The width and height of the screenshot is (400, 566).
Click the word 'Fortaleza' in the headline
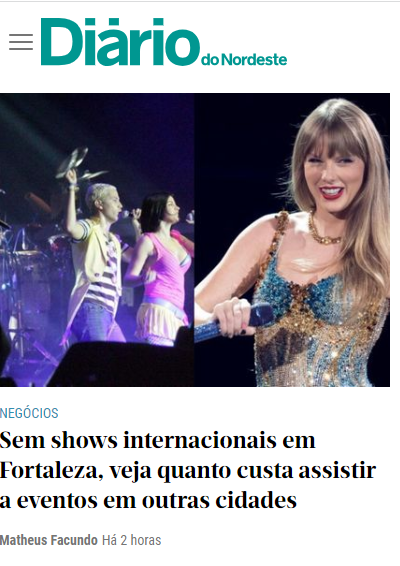click(x=50, y=471)
